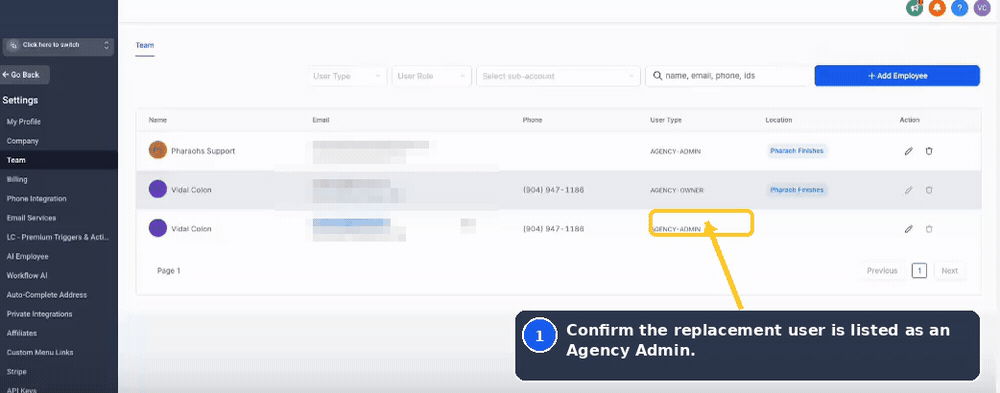Click the Previous pagination button
The image size is (1000, 393).
(882, 271)
